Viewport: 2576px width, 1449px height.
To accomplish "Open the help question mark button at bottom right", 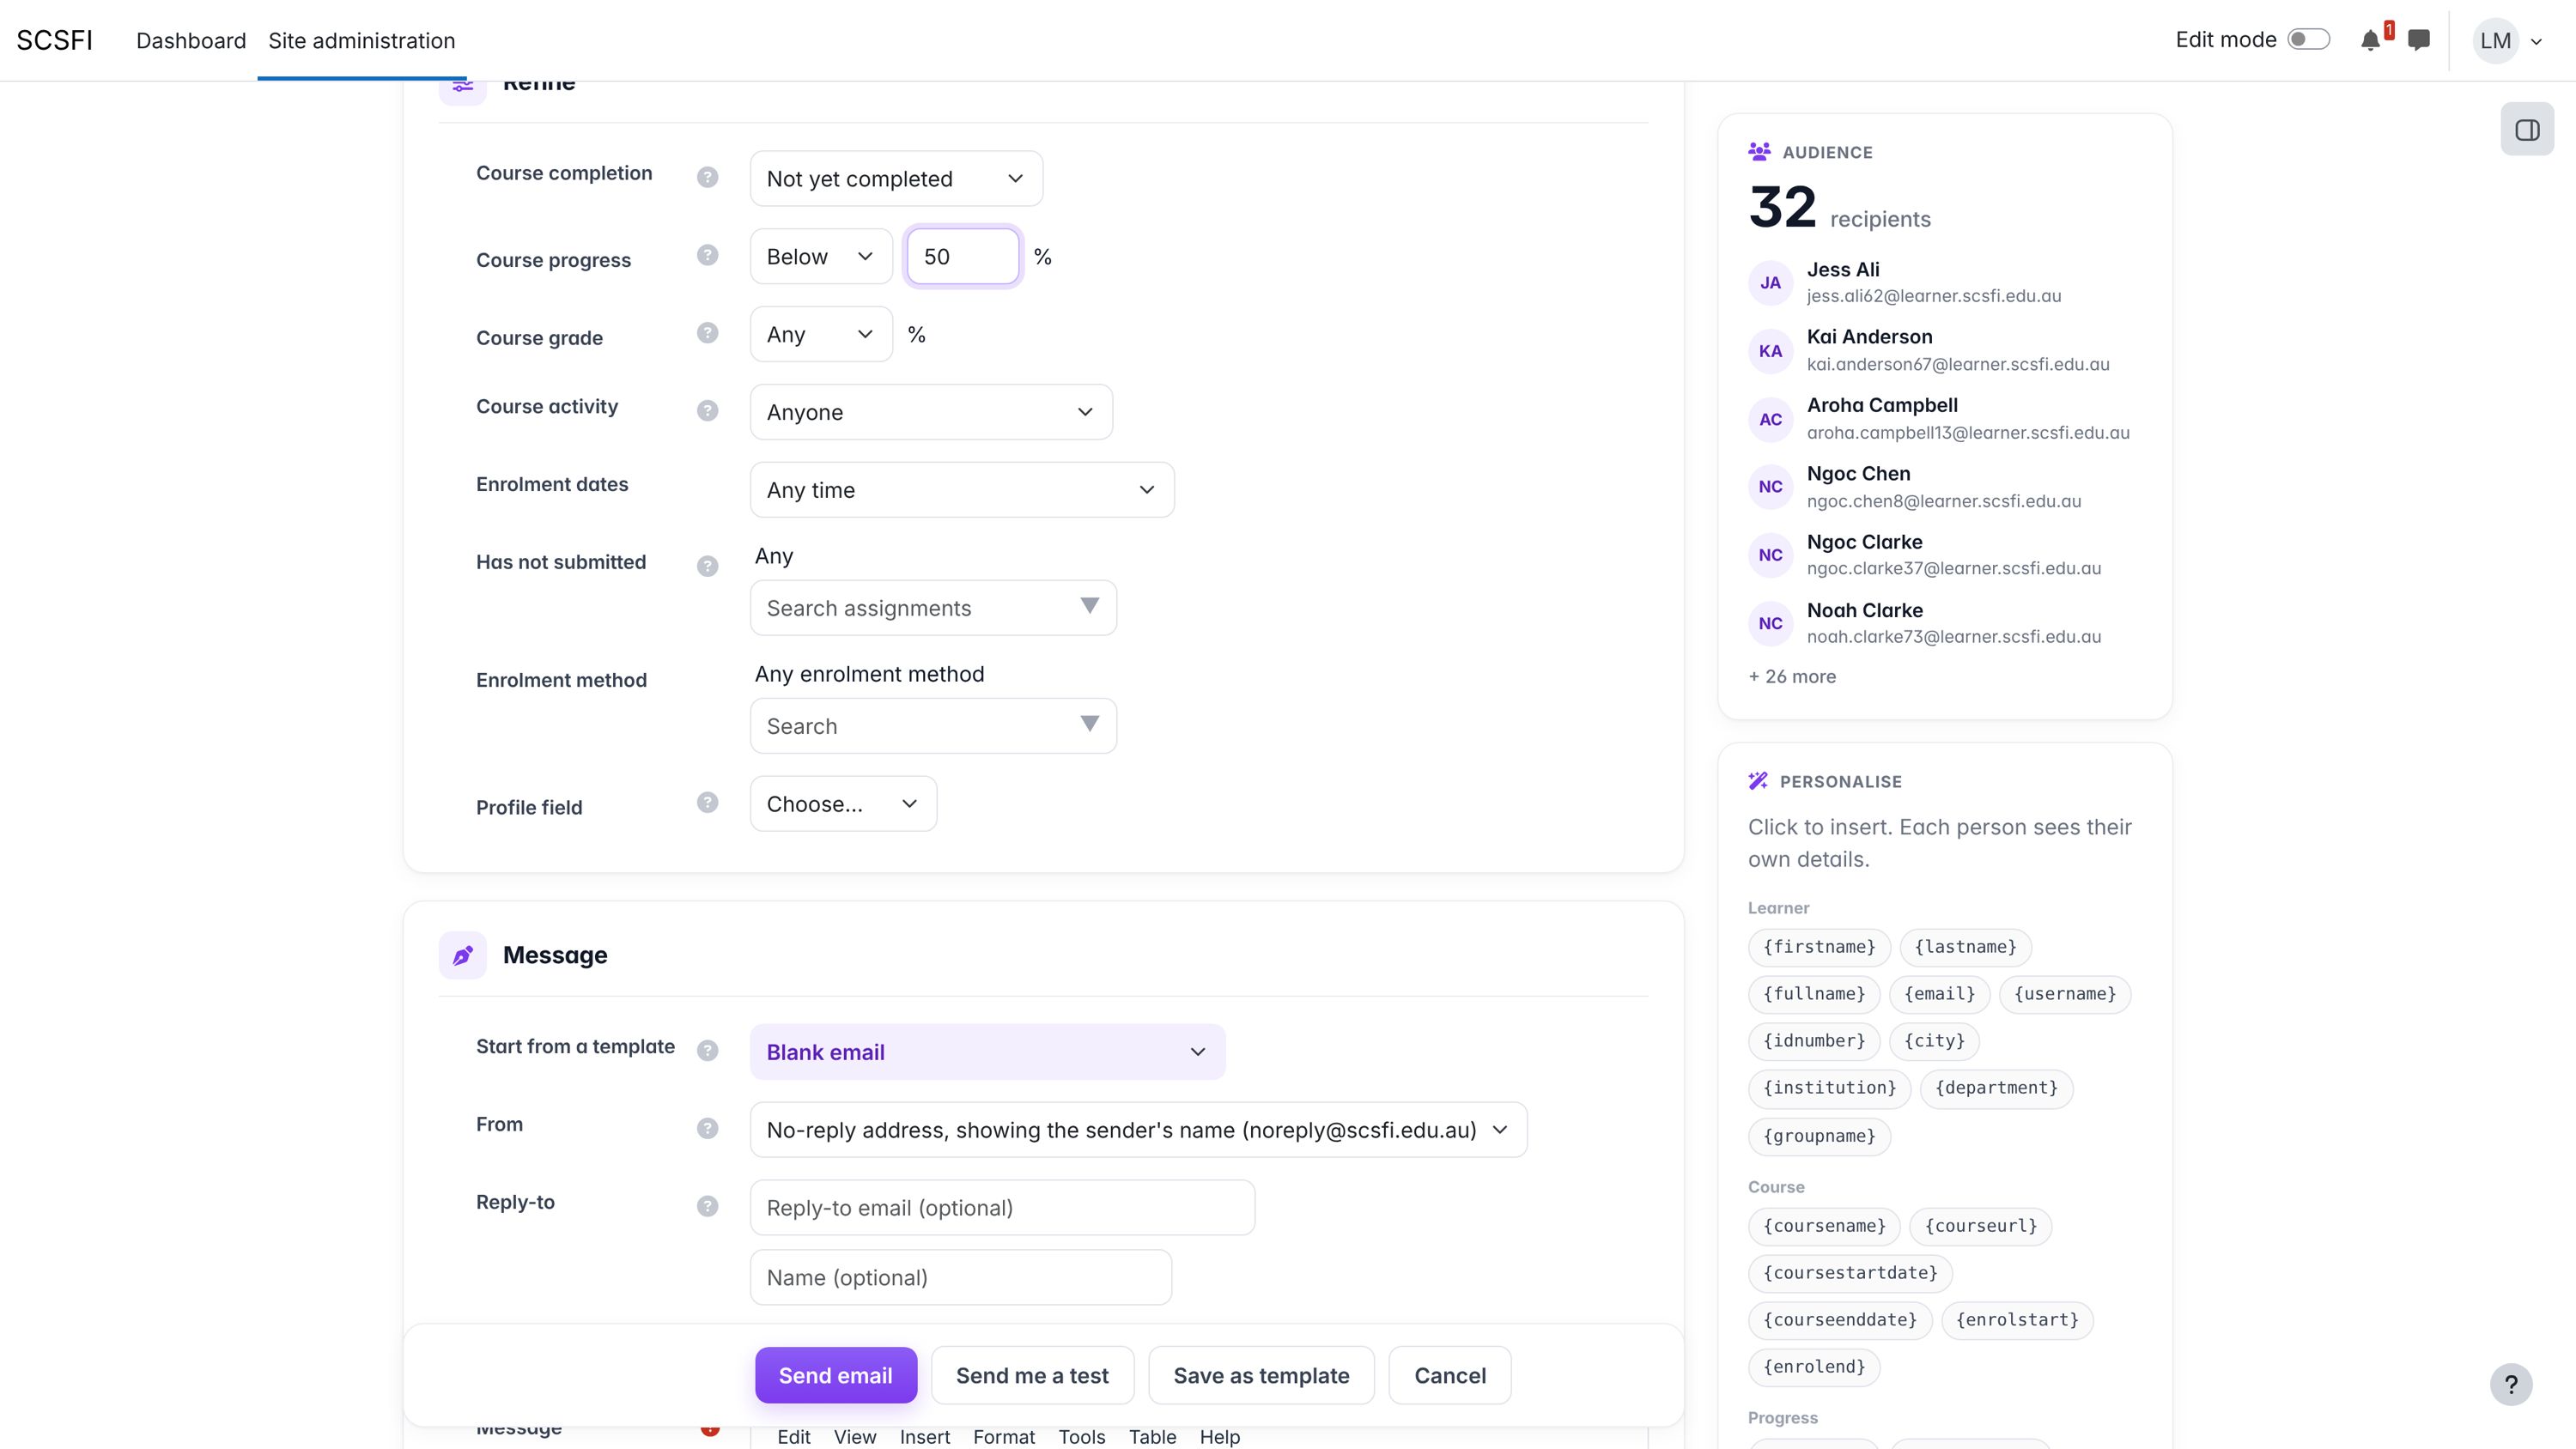I will pos(2511,1384).
